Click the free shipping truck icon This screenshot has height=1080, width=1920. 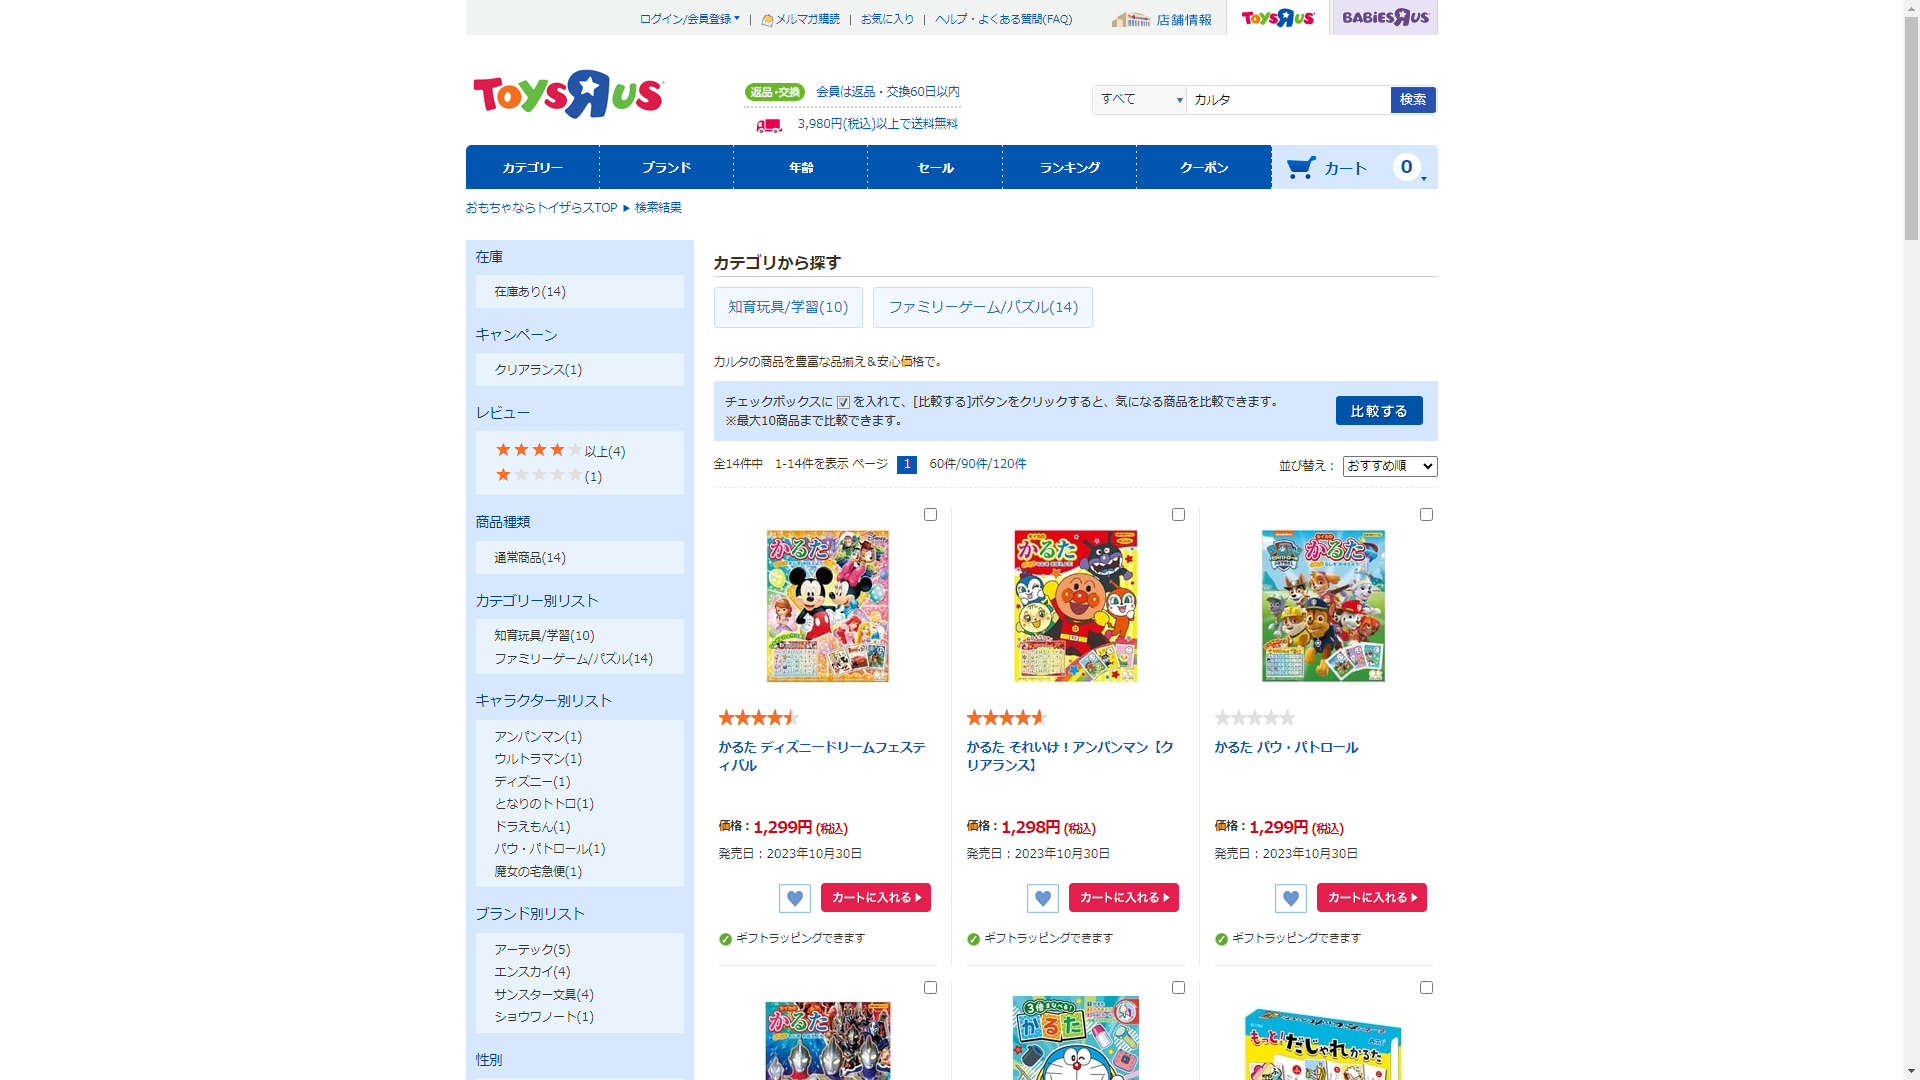[x=769, y=125]
